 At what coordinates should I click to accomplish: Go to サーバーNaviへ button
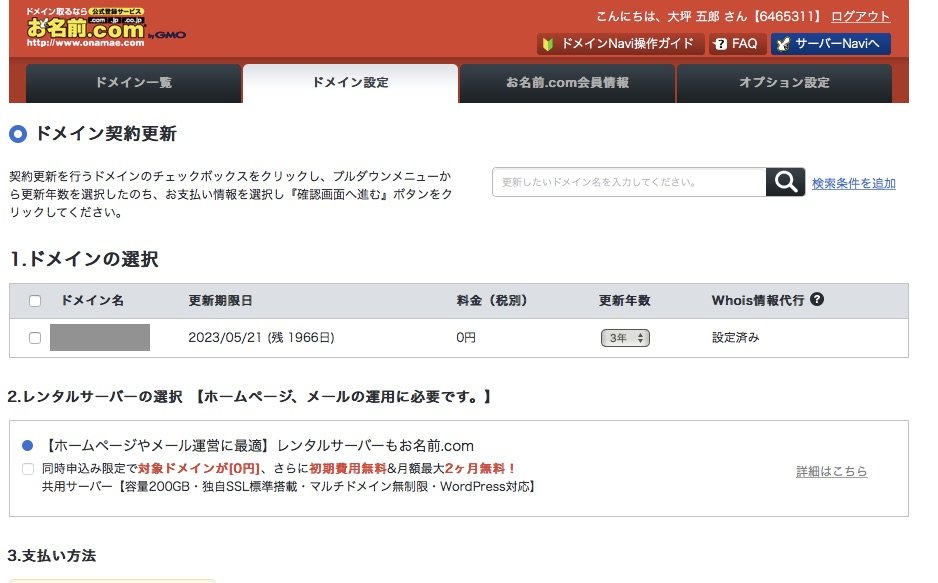(830, 44)
